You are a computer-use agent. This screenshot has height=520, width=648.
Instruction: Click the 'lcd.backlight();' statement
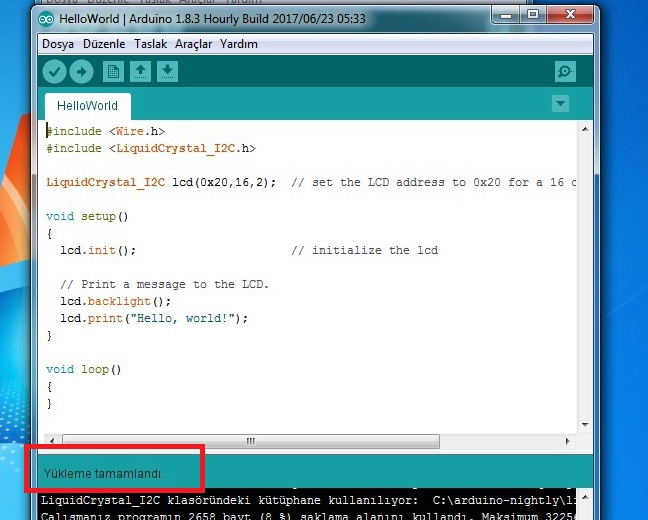coord(116,301)
